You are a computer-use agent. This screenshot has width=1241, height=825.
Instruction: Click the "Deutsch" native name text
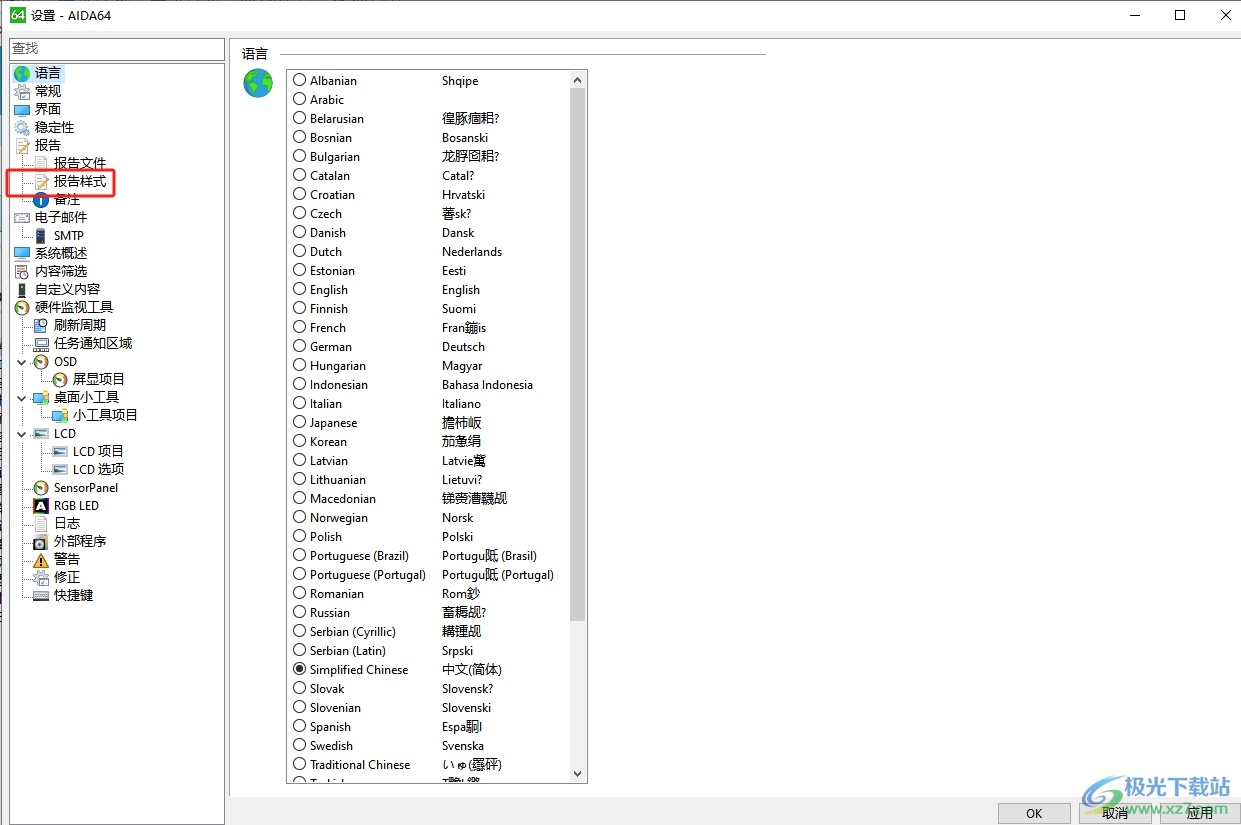463,346
